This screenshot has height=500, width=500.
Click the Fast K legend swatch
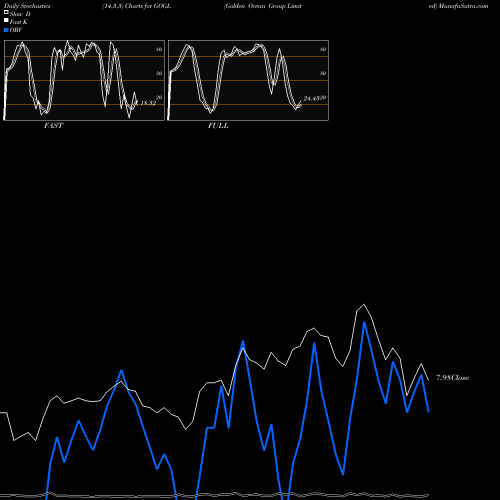6,20
